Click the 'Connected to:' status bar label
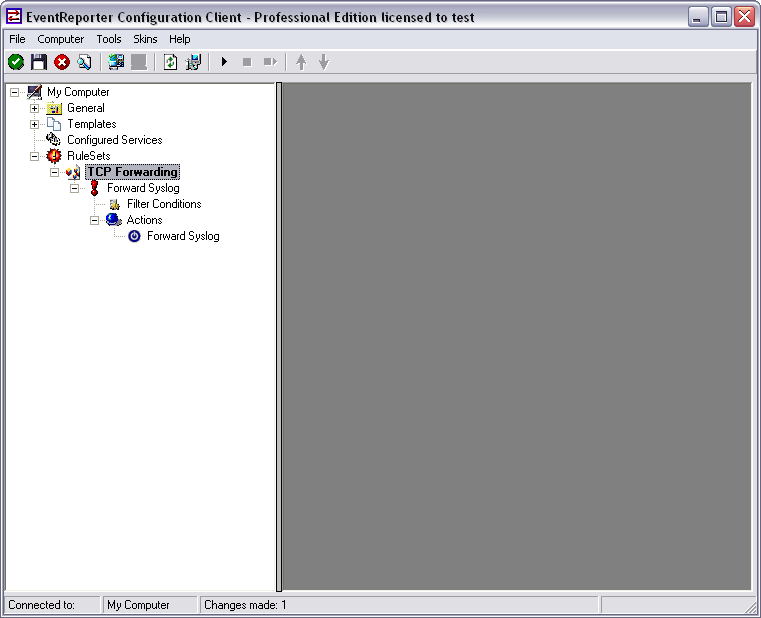Screen dimensions: 761x618 coord(42,605)
